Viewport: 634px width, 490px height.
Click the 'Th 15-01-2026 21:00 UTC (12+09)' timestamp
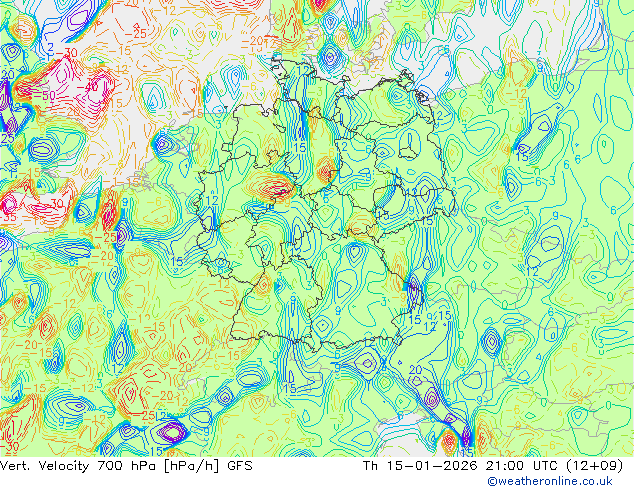point(493,466)
